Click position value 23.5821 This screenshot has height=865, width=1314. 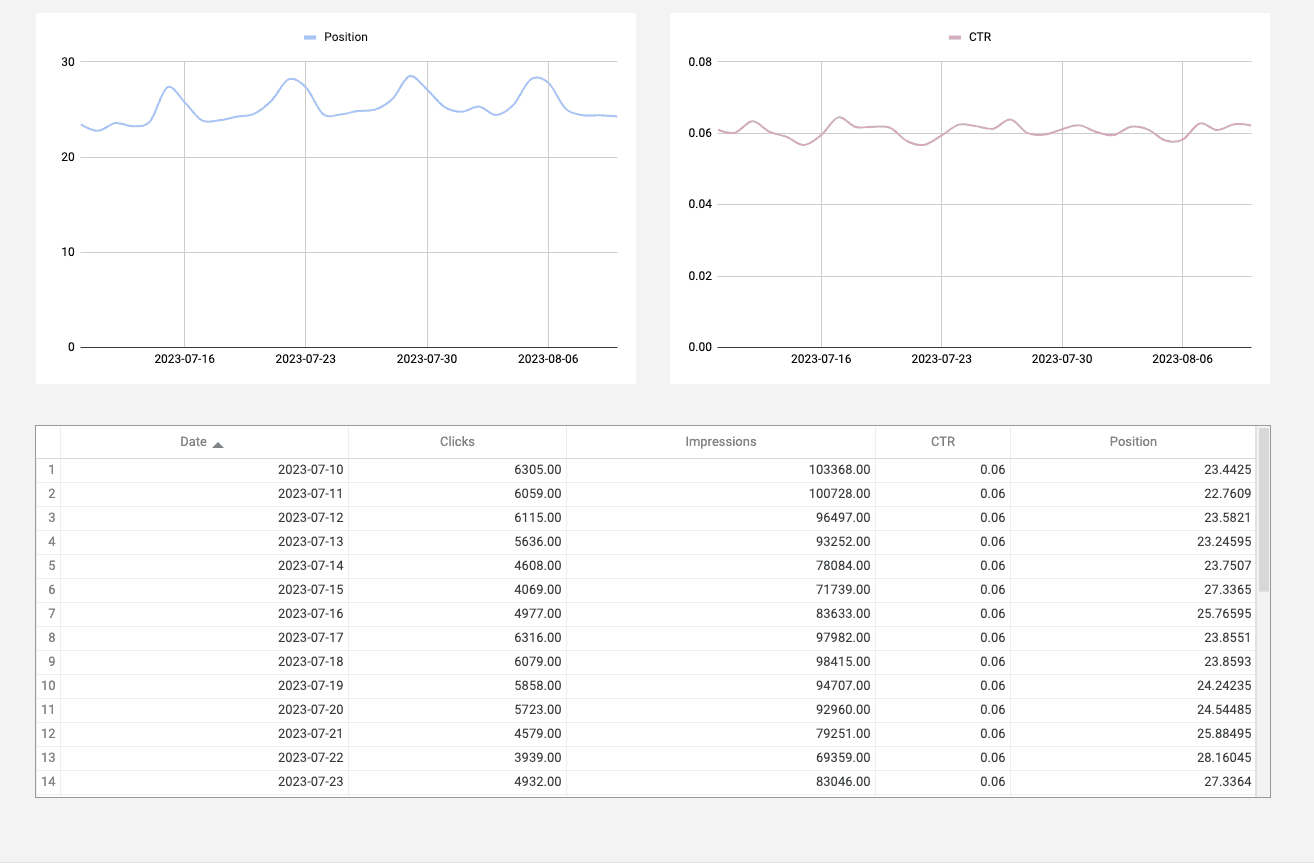point(1229,517)
